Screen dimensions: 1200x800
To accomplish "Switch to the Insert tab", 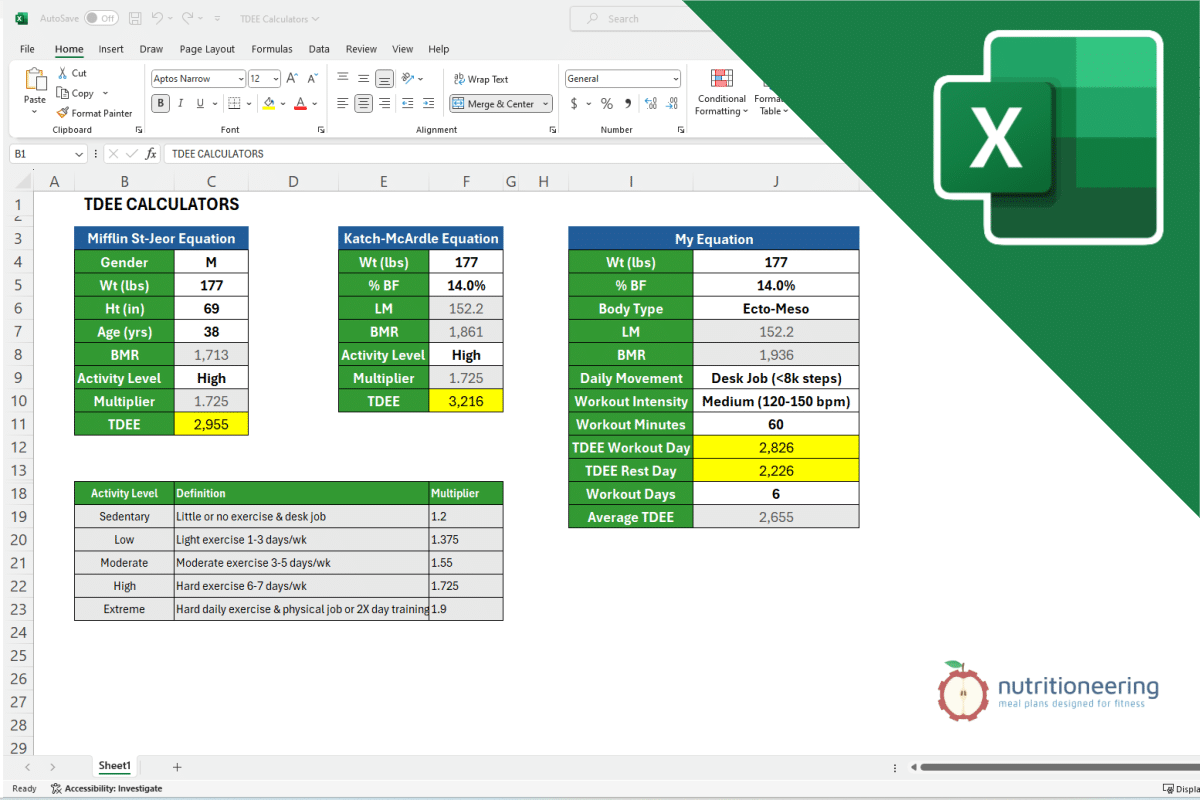I will (111, 49).
